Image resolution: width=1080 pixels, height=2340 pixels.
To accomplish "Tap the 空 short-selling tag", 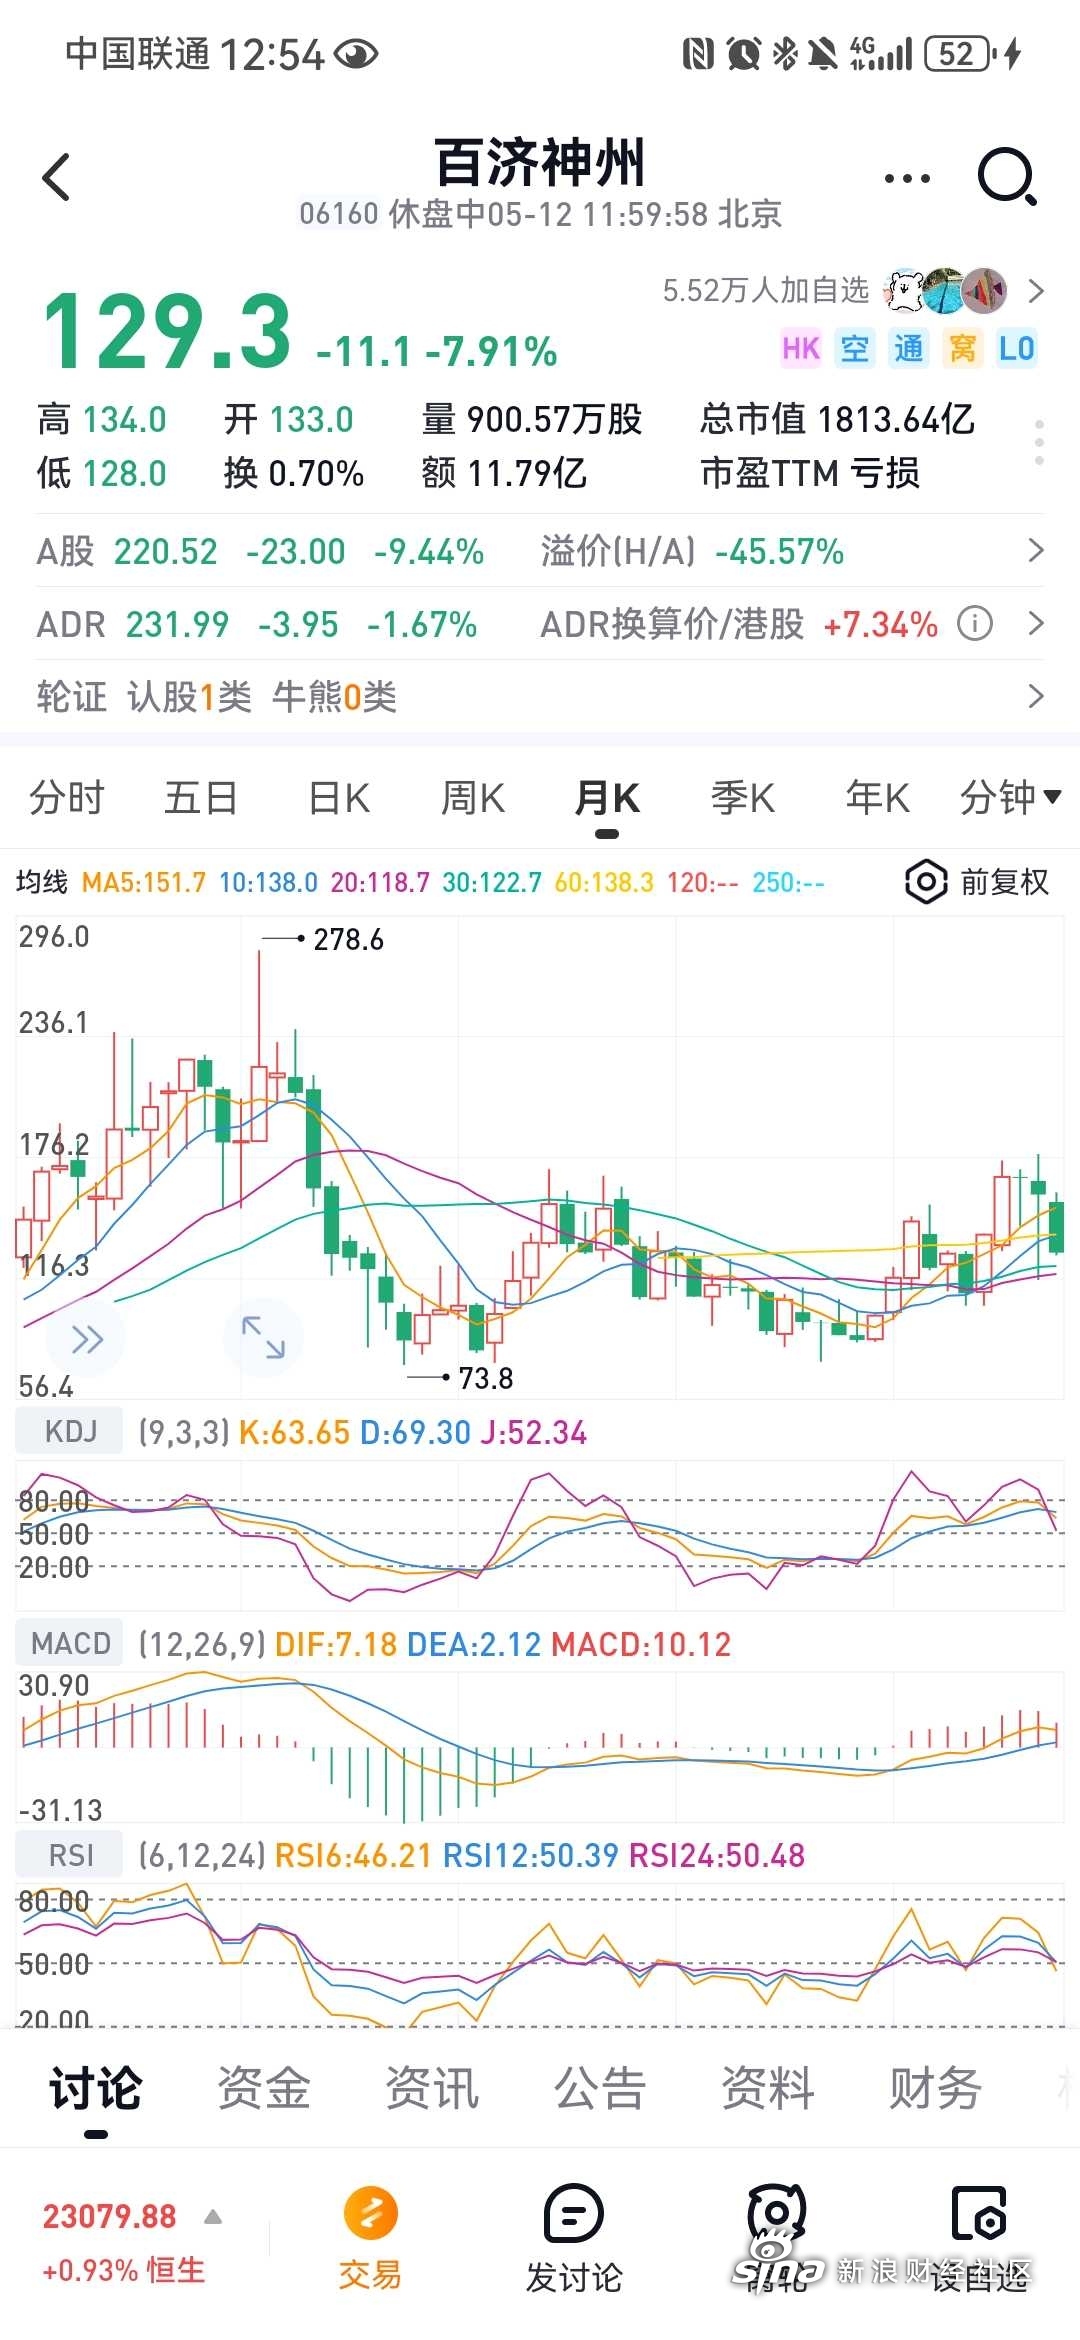I will coord(855,348).
